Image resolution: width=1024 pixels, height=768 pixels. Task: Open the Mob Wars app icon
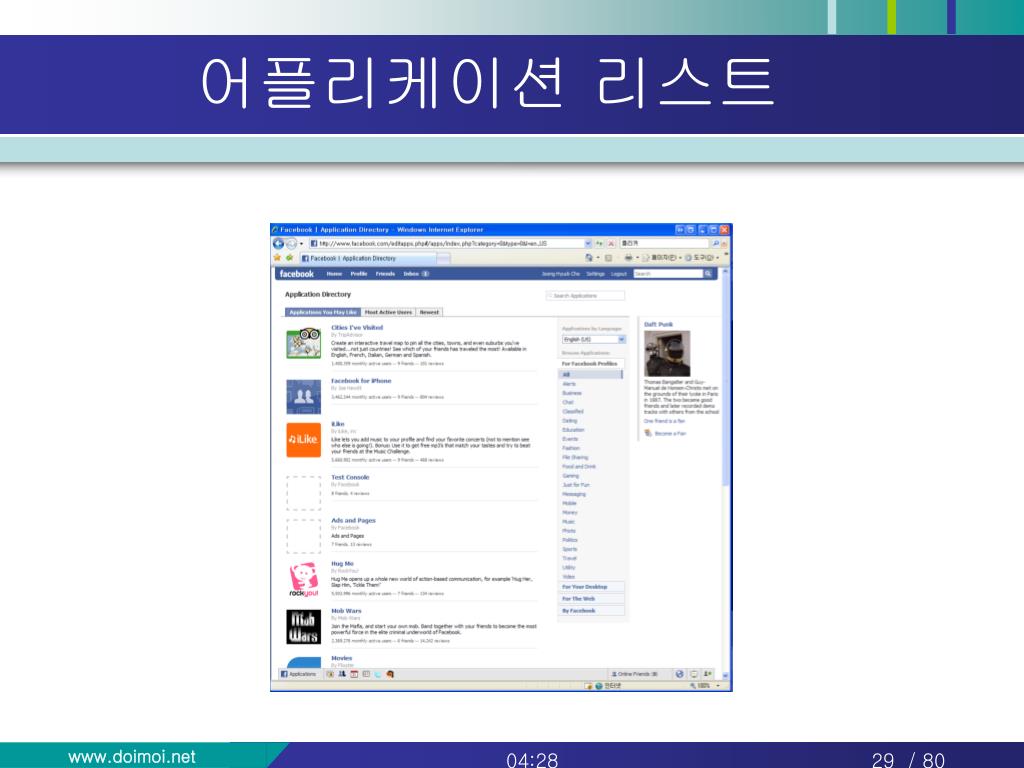[304, 626]
